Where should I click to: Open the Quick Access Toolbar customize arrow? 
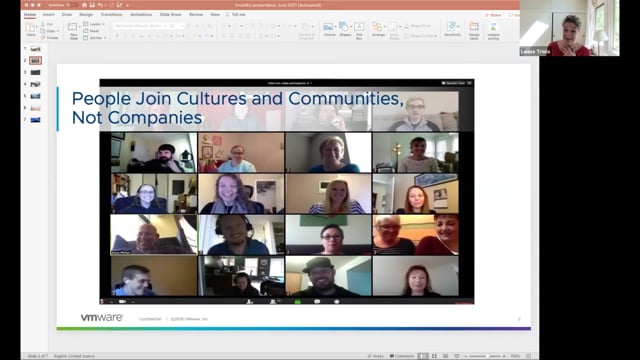[x=128, y=5]
